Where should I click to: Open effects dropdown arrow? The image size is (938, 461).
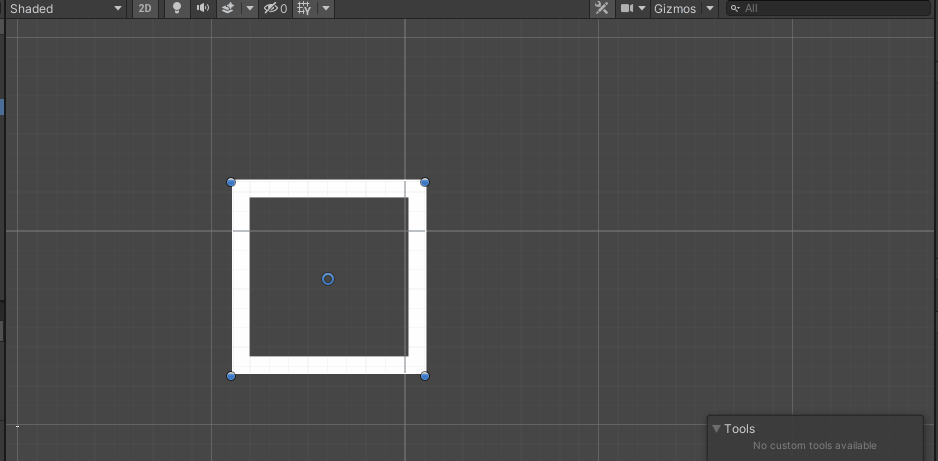[x=250, y=8]
